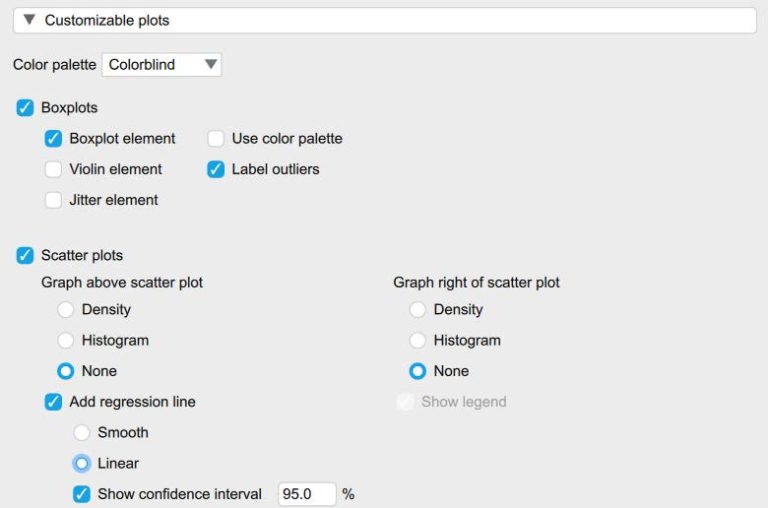Uncheck the Boxplots checkbox

click(25, 108)
